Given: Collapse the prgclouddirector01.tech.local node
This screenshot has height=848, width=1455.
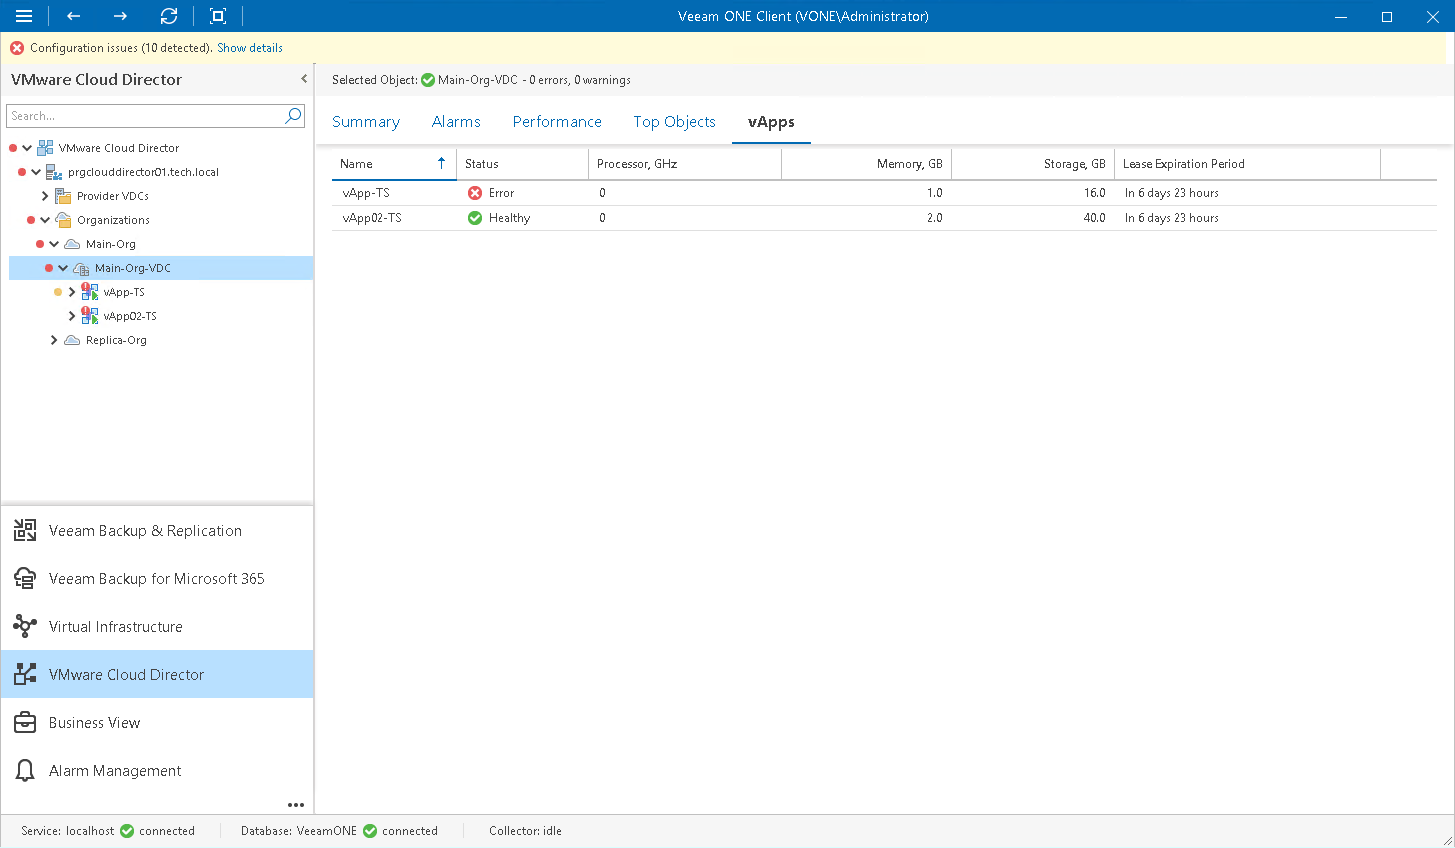Looking at the screenshot, I should point(36,172).
